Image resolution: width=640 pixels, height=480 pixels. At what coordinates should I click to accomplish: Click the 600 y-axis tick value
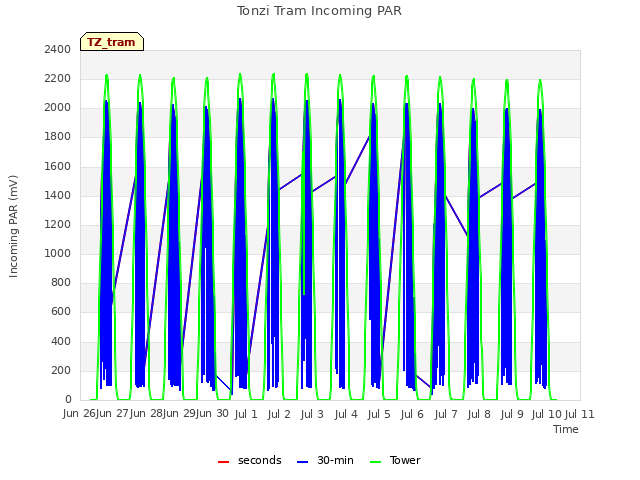pyautogui.click(x=61, y=312)
